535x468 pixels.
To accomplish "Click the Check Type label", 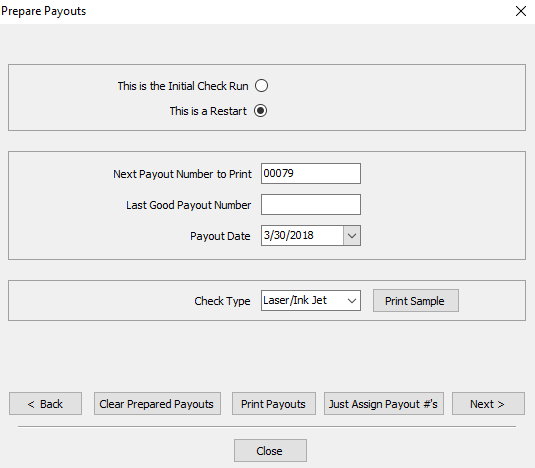I will click(222, 301).
